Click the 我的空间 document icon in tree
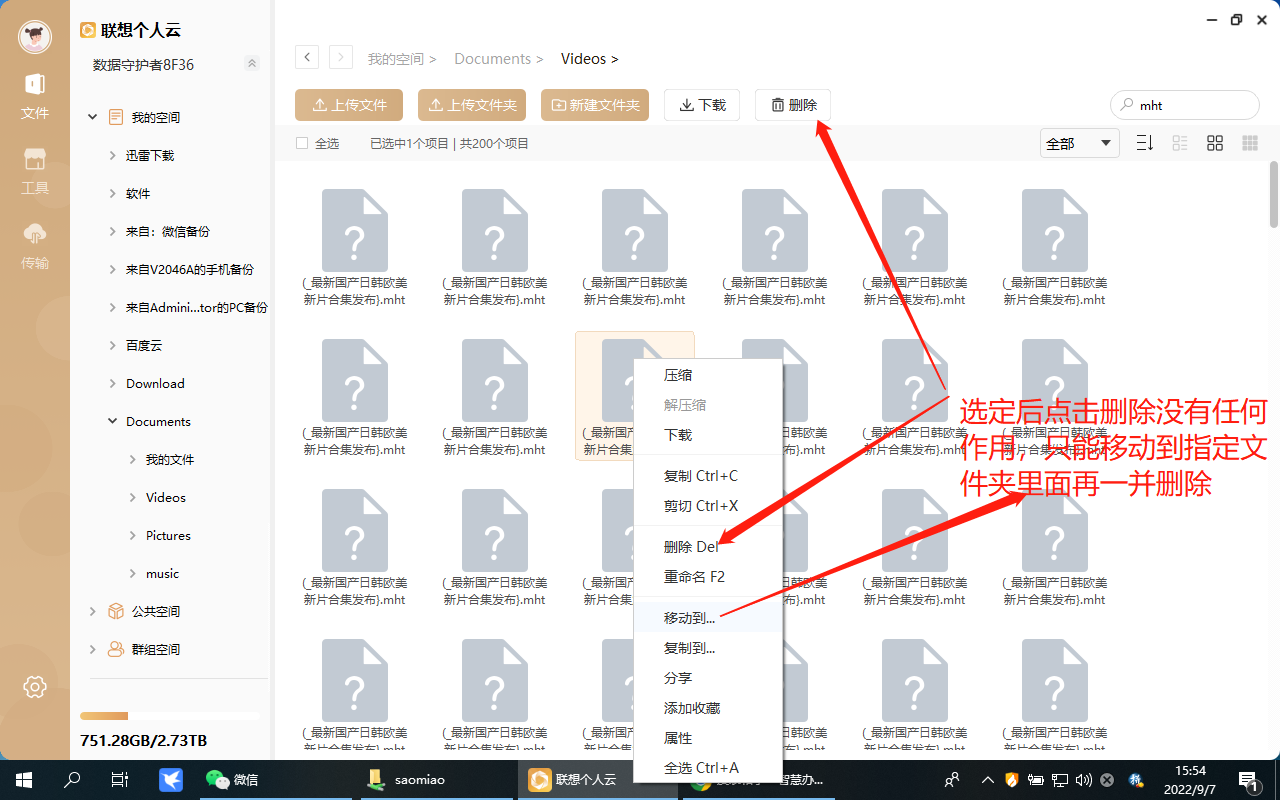This screenshot has height=800, width=1280. [117, 117]
